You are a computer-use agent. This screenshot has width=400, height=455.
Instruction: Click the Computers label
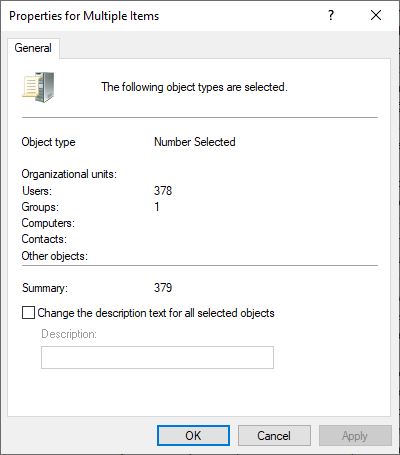pos(48,223)
